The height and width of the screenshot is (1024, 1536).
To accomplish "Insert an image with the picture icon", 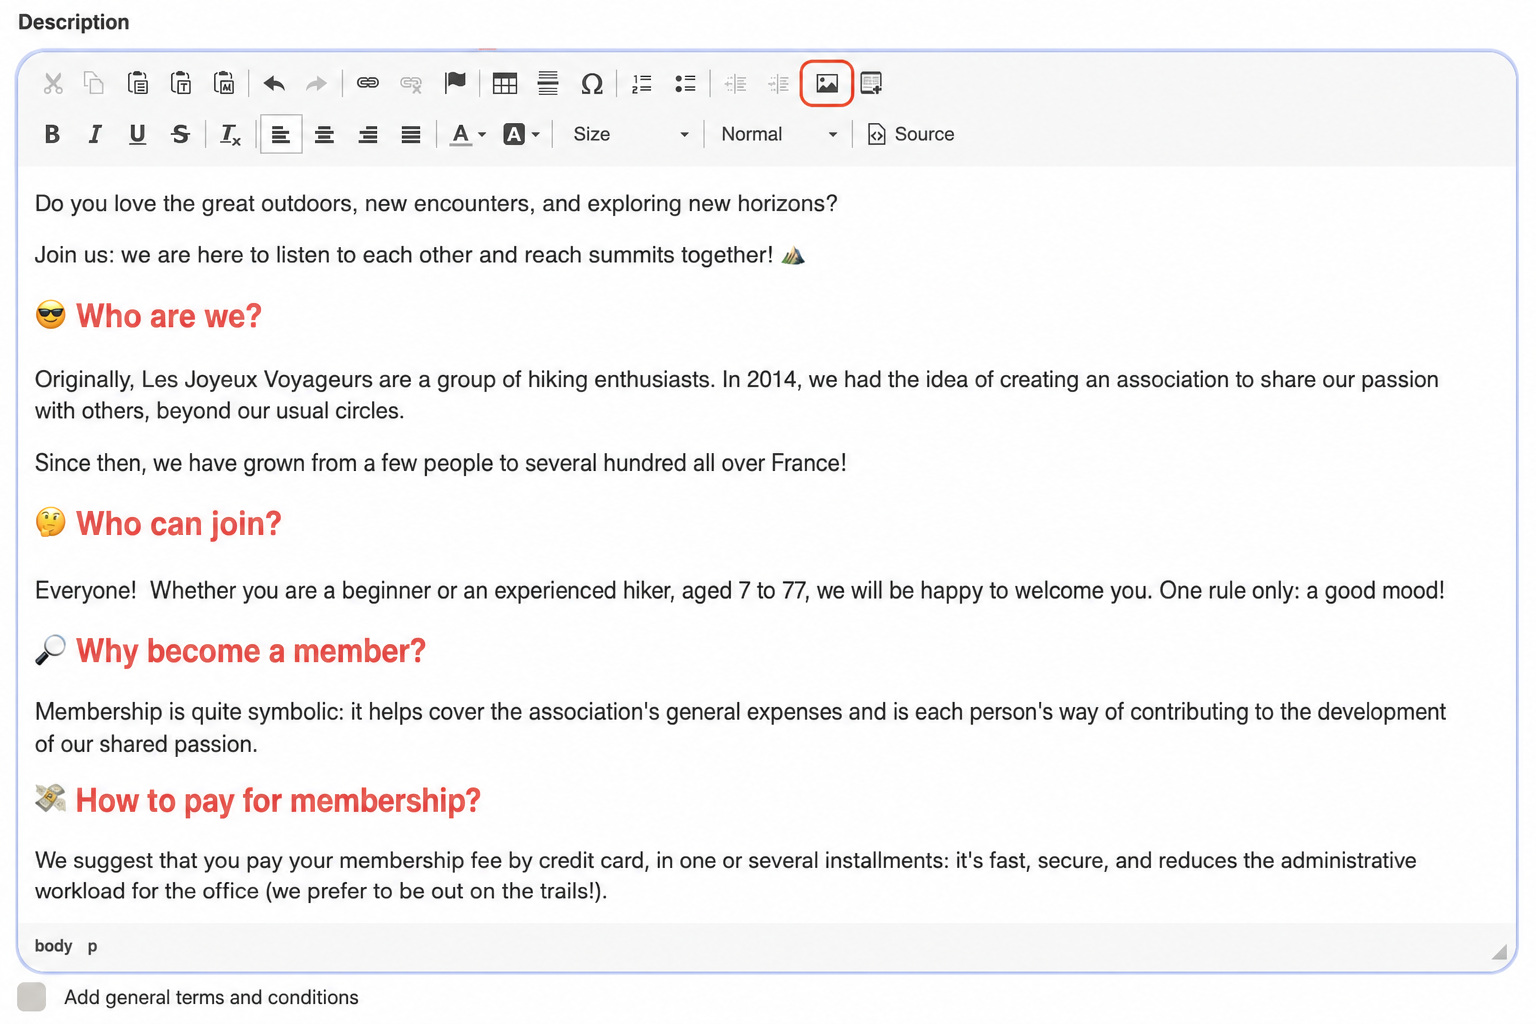I will [827, 83].
